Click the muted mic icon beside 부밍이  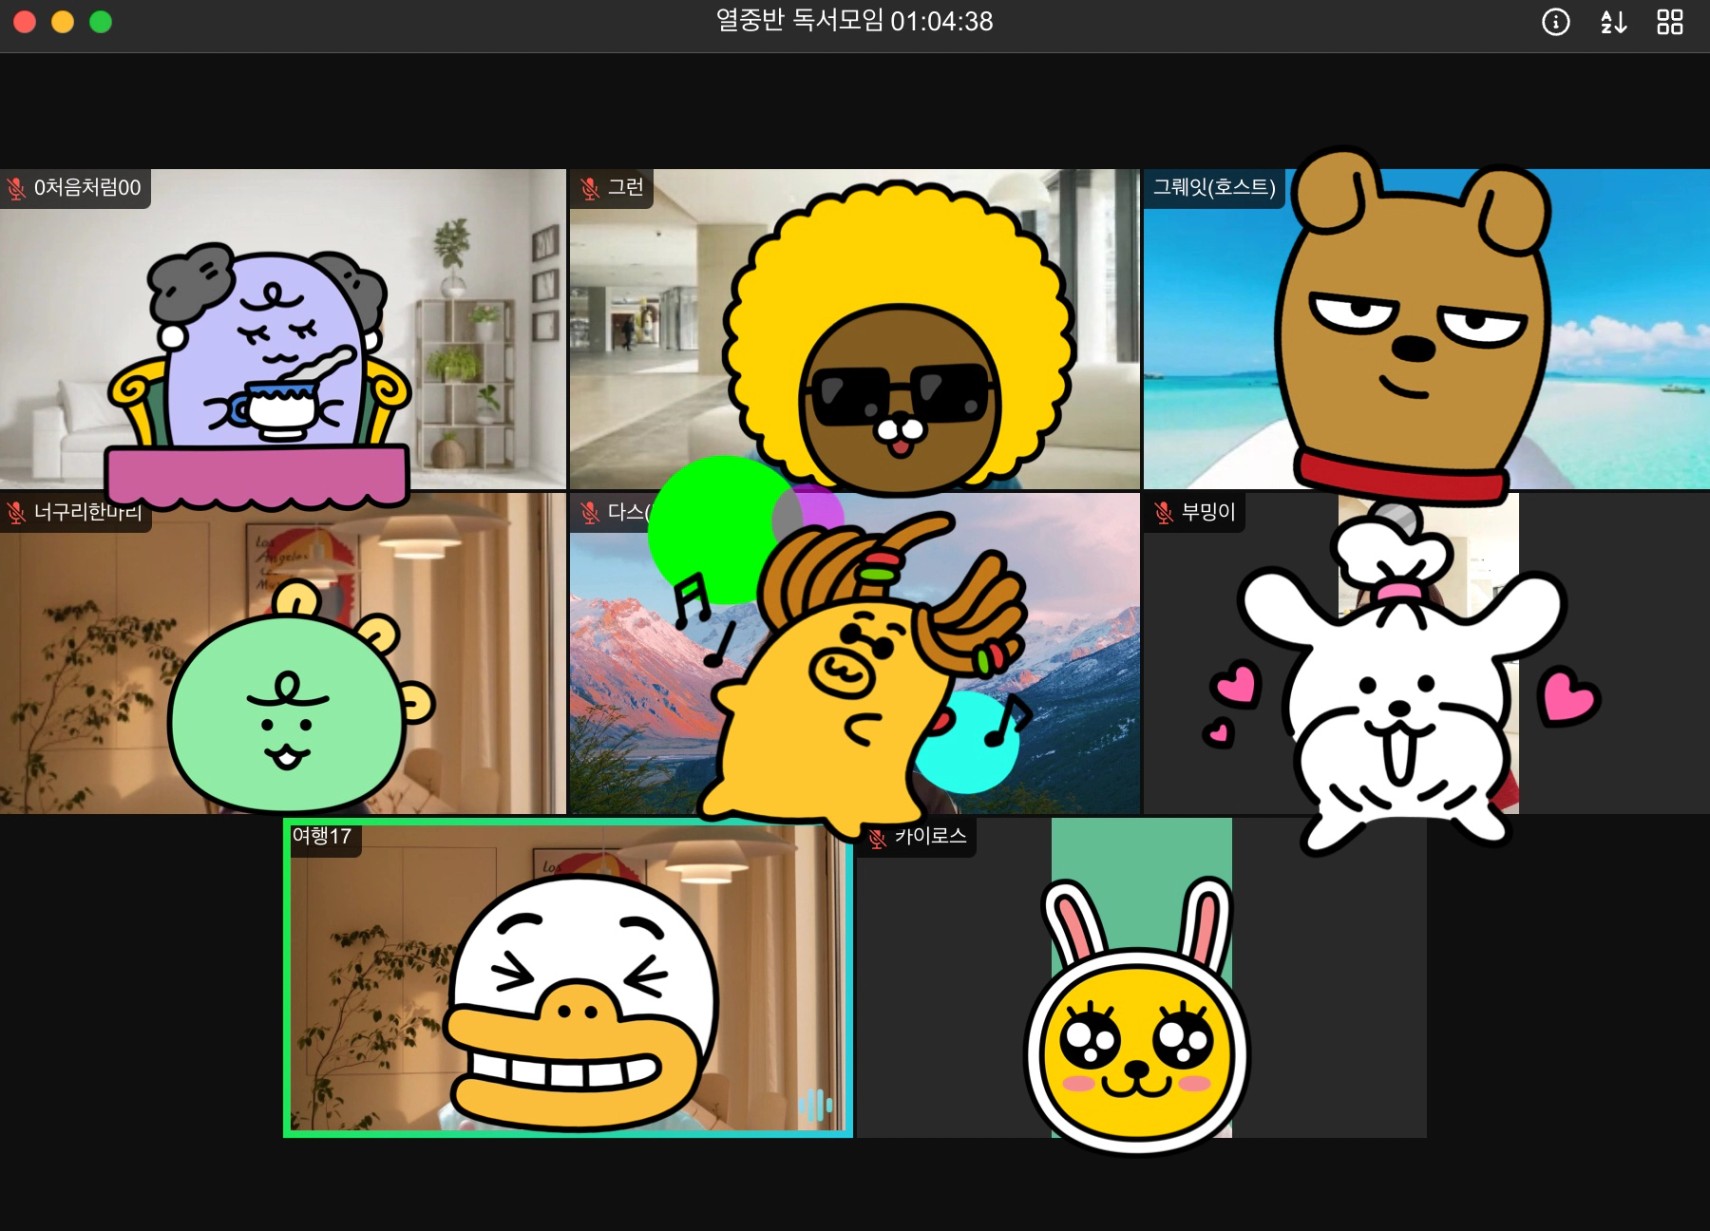[1164, 513]
